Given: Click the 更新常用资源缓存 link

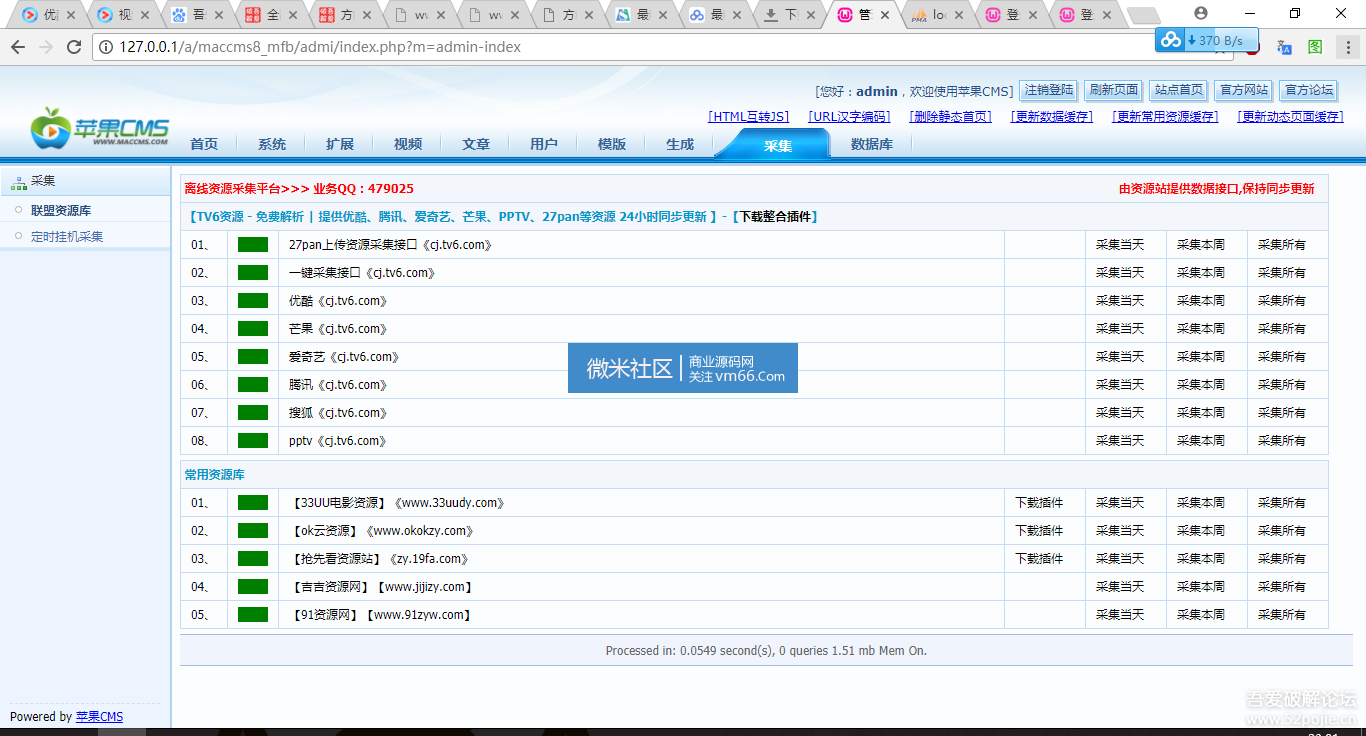Looking at the screenshot, I should pyautogui.click(x=1165, y=117).
